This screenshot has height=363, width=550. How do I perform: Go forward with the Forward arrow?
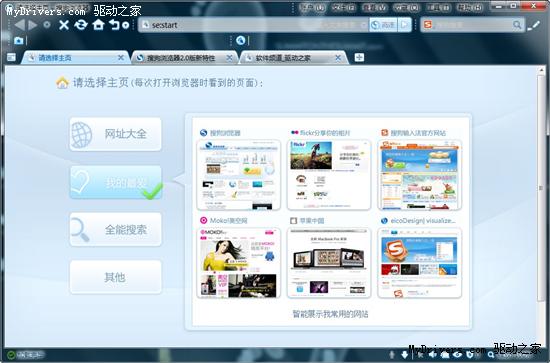tap(33, 25)
